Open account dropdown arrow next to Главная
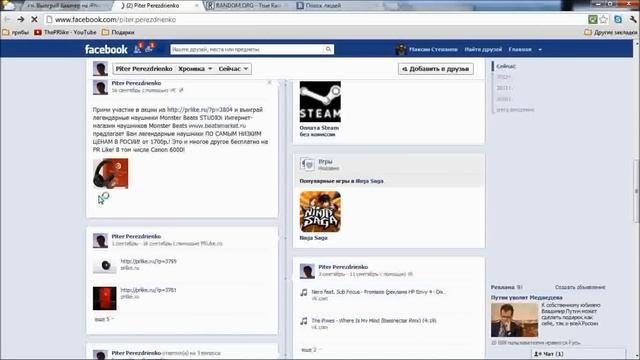 pyautogui.click(x=540, y=49)
